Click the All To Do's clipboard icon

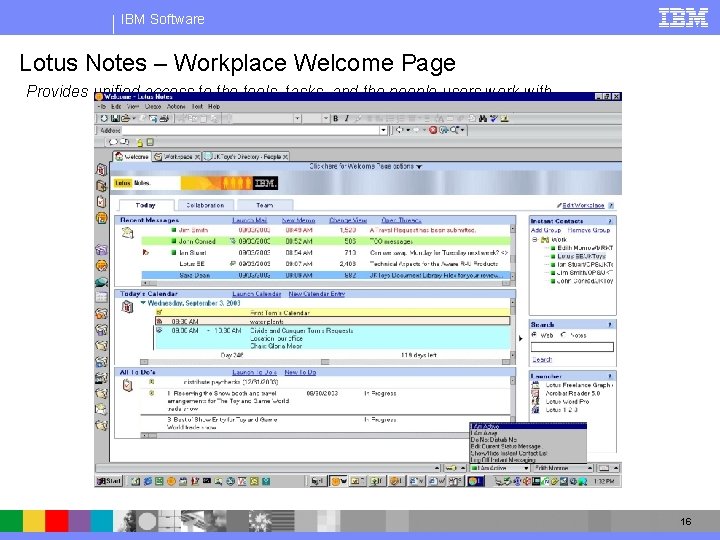pyautogui.click(x=128, y=386)
